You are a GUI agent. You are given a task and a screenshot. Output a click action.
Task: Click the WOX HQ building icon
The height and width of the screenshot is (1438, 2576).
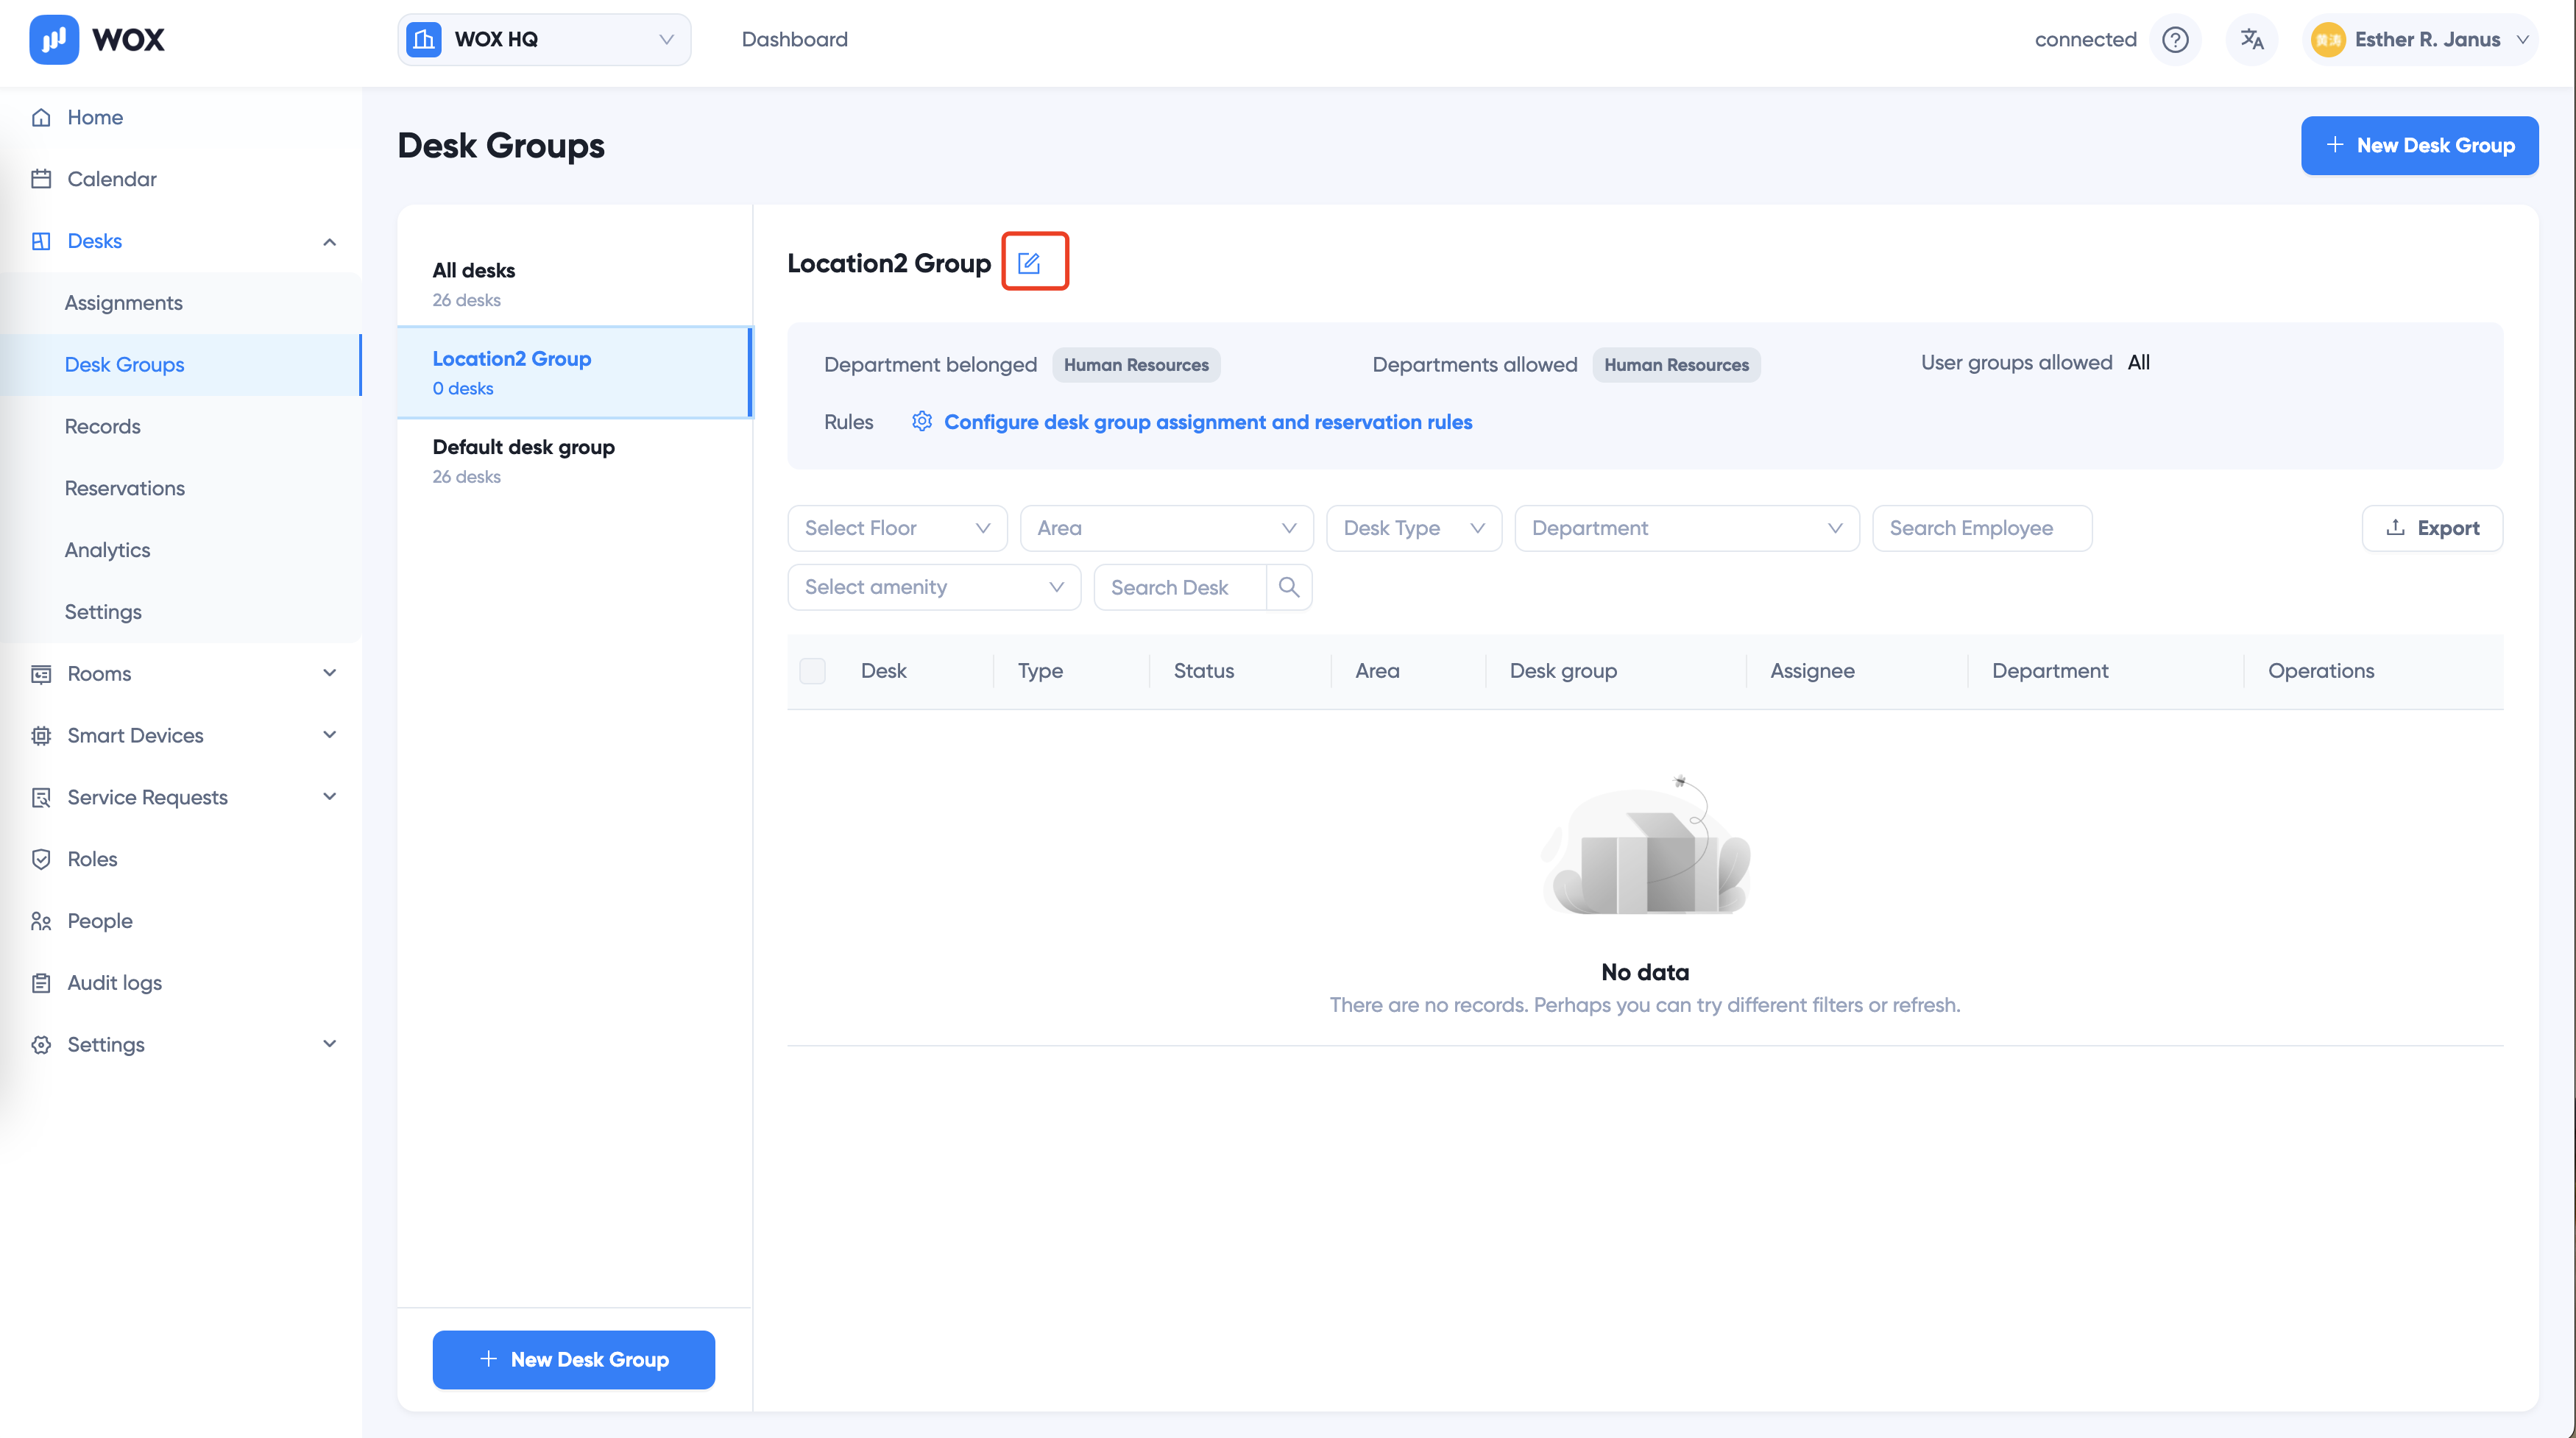pos(423,39)
